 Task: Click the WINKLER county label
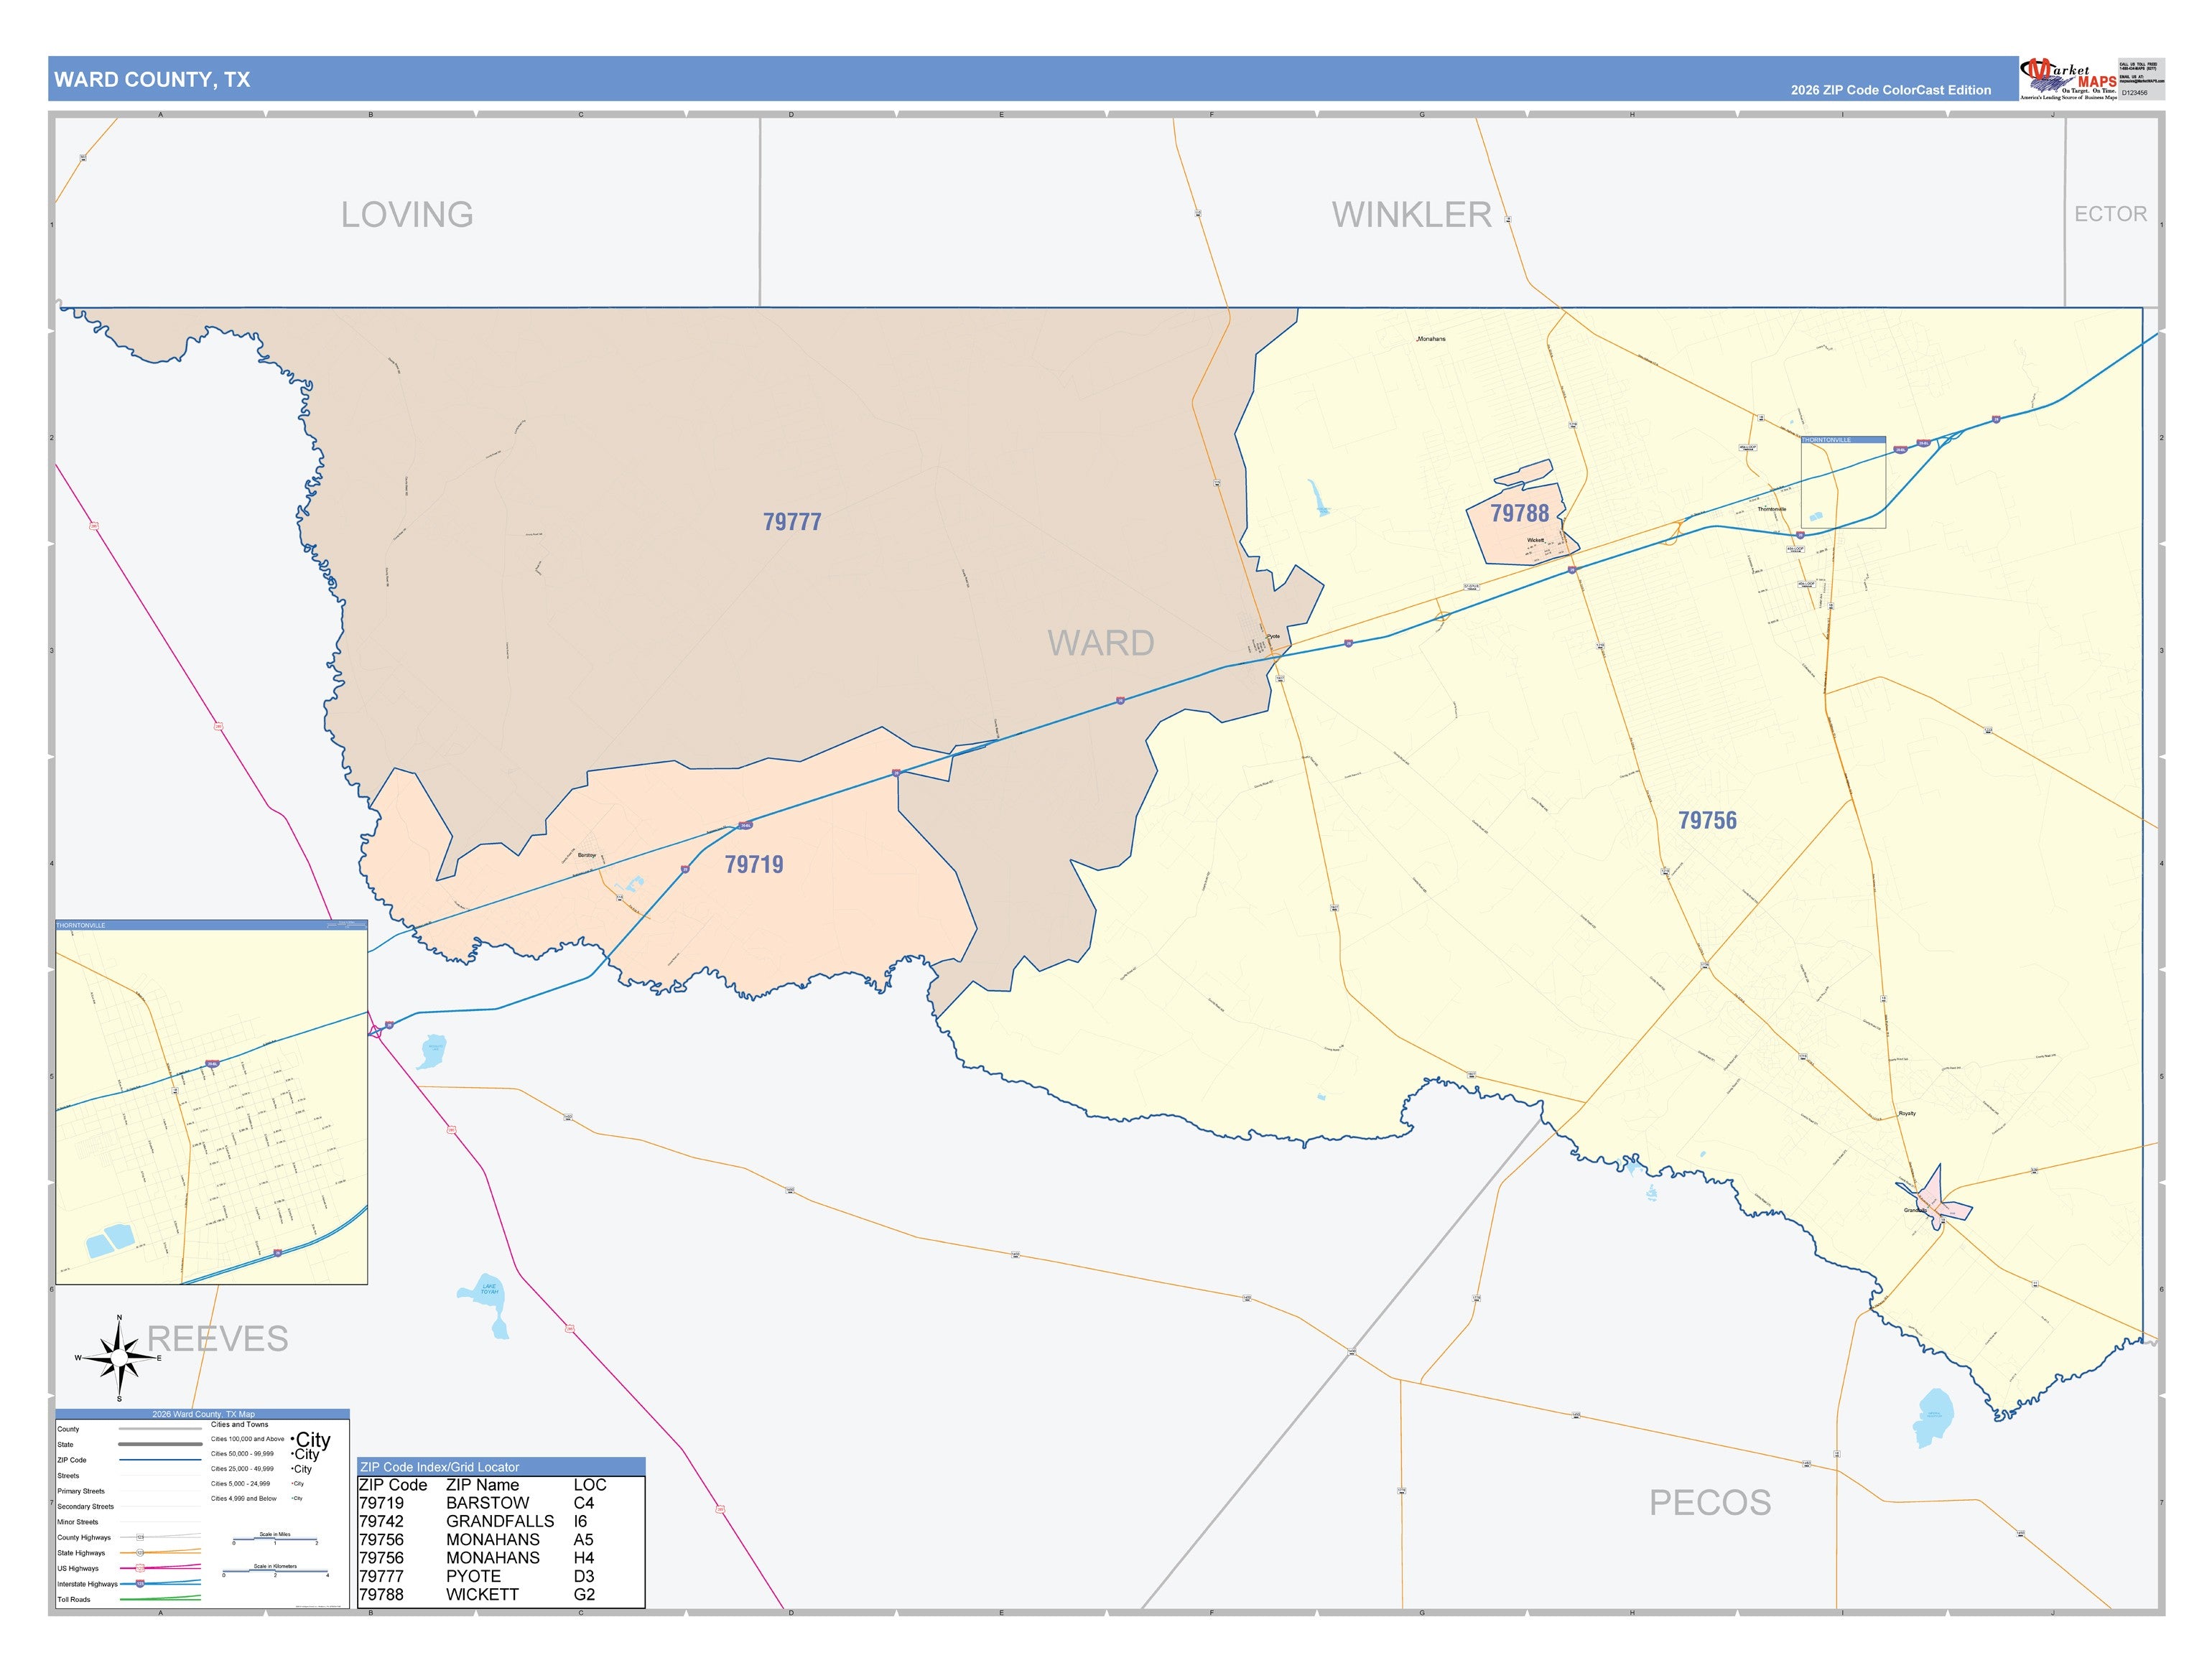(x=1411, y=214)
